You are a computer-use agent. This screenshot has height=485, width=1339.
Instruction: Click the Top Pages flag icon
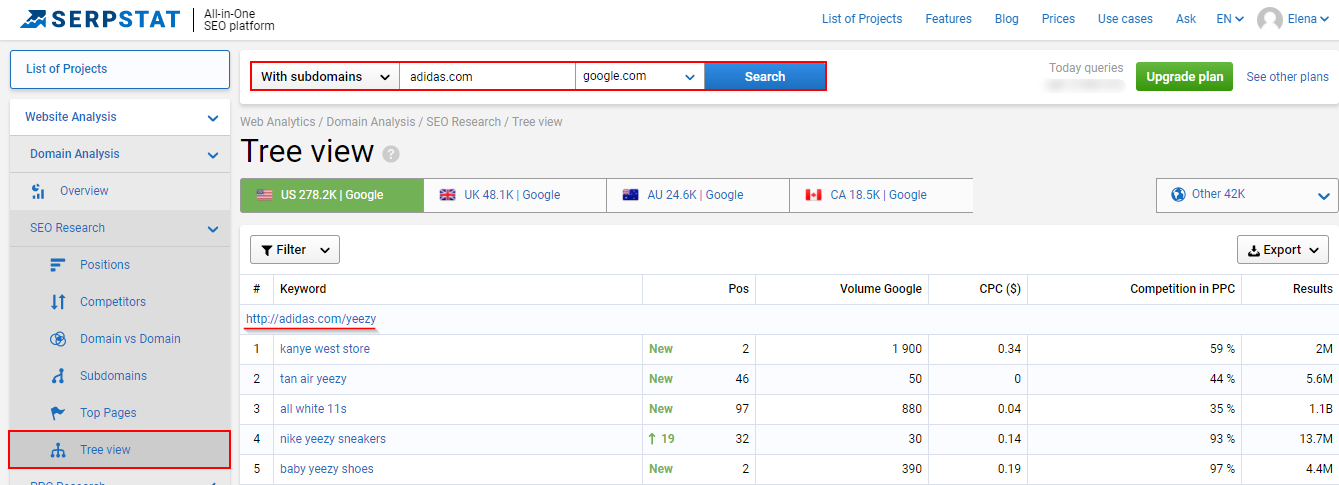(58, 413)
